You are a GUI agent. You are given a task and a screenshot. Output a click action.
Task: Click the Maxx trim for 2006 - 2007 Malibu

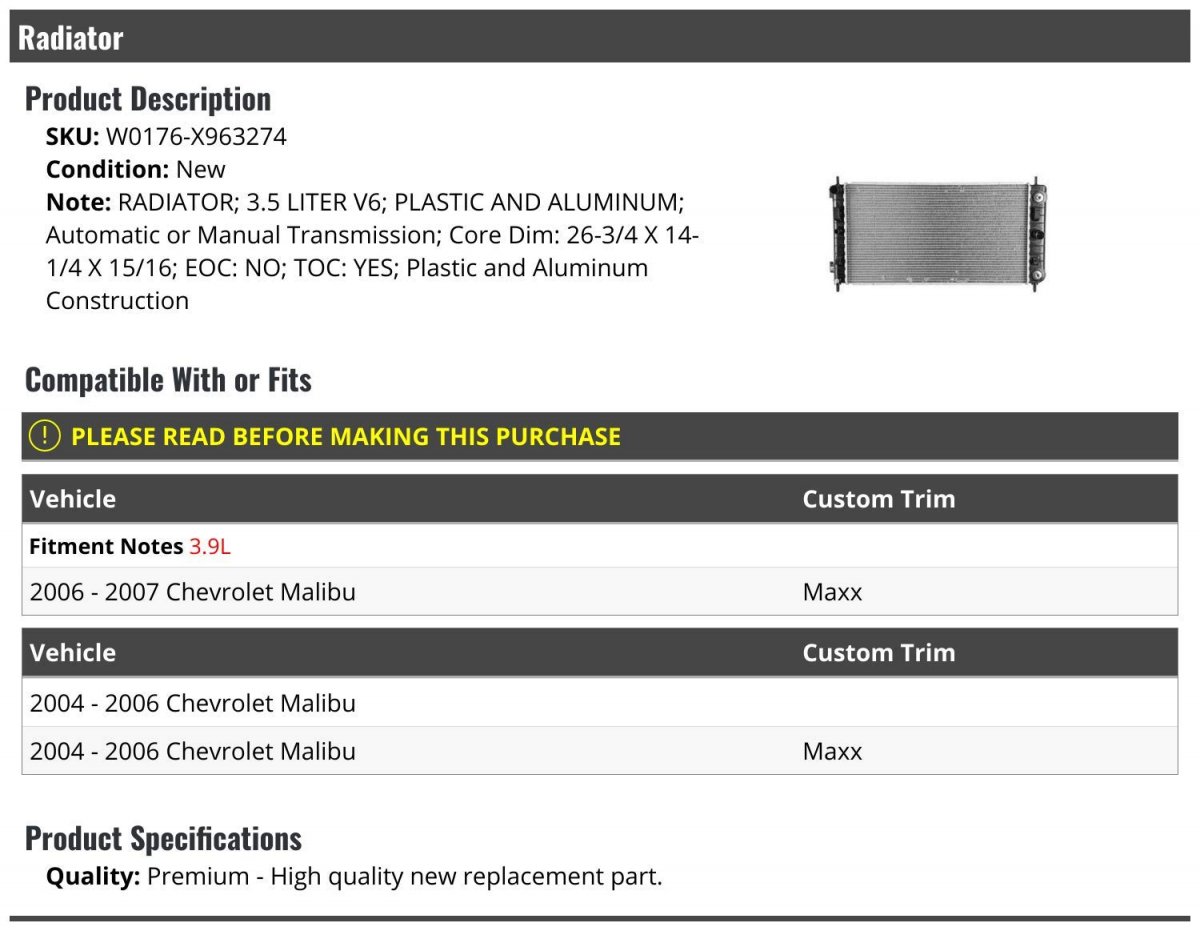tap(832, 591)
